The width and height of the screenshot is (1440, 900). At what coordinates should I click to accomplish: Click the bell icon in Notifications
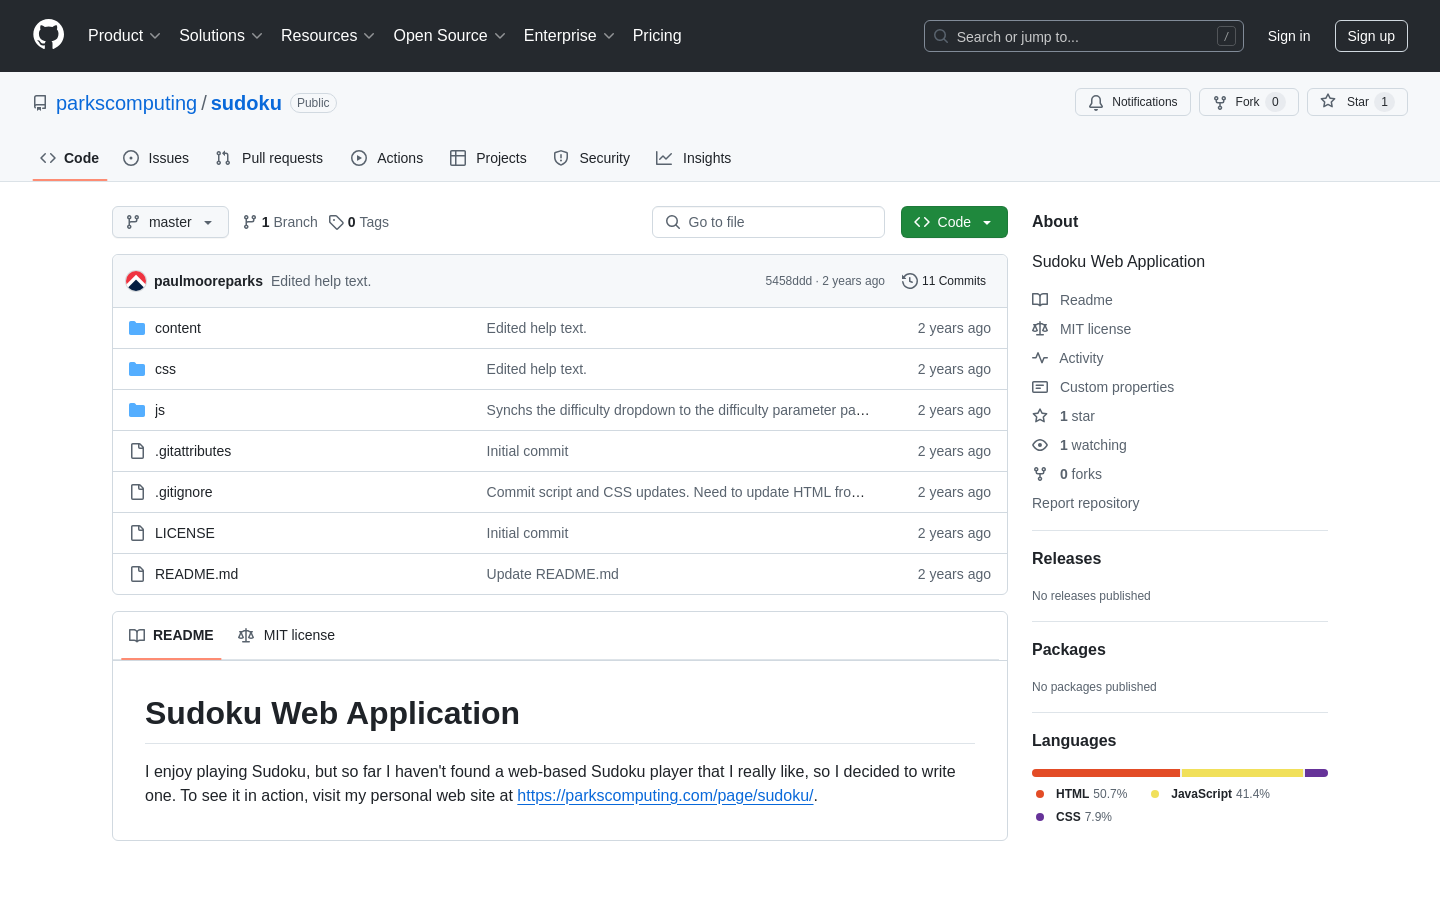pos(1096,102)
